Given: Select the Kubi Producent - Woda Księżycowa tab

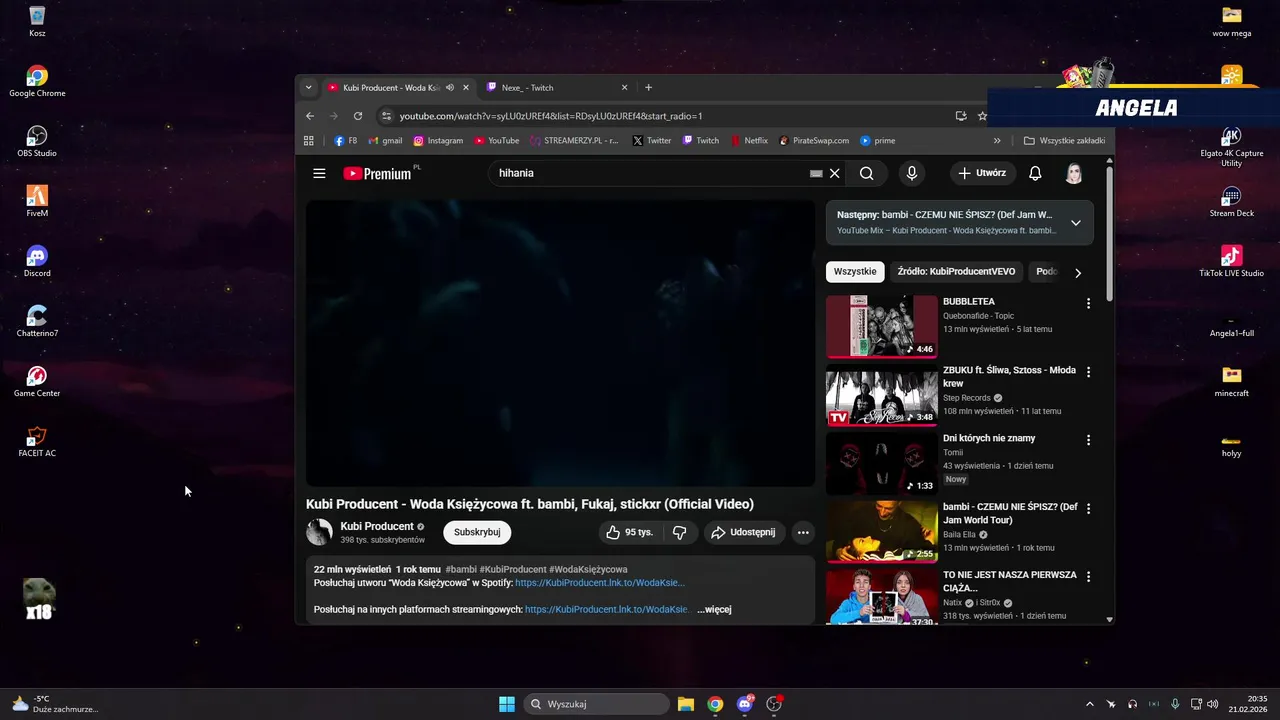Looking at the screenshot, I should (399, 88).
